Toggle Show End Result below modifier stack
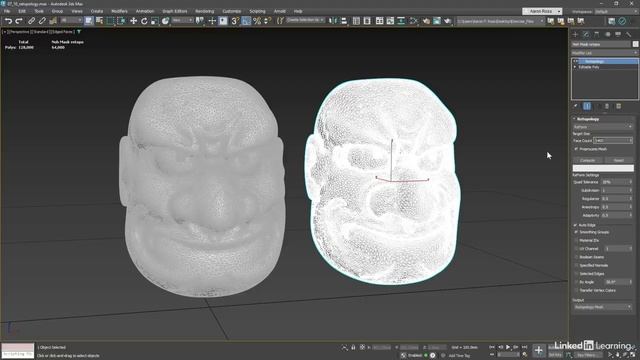This screenshot has width=640, height=360. (587, 106)
